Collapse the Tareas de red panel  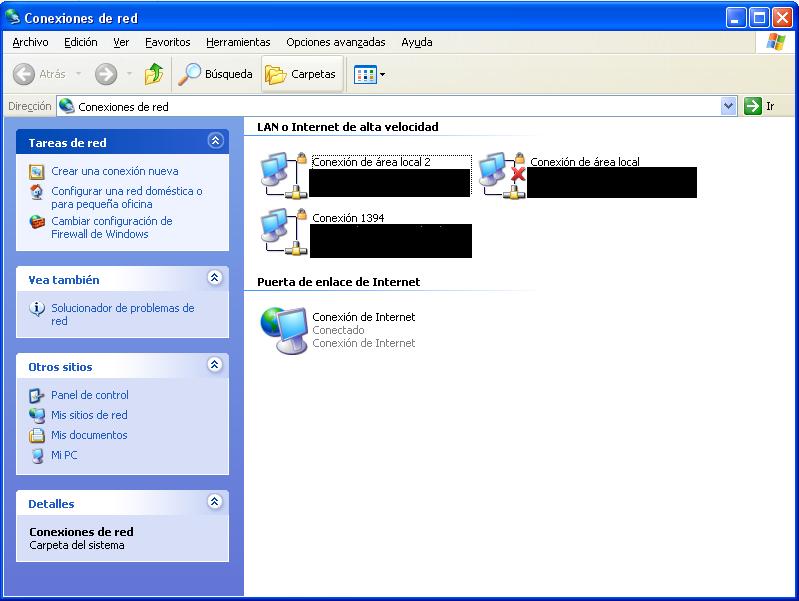tap(215, 141)
